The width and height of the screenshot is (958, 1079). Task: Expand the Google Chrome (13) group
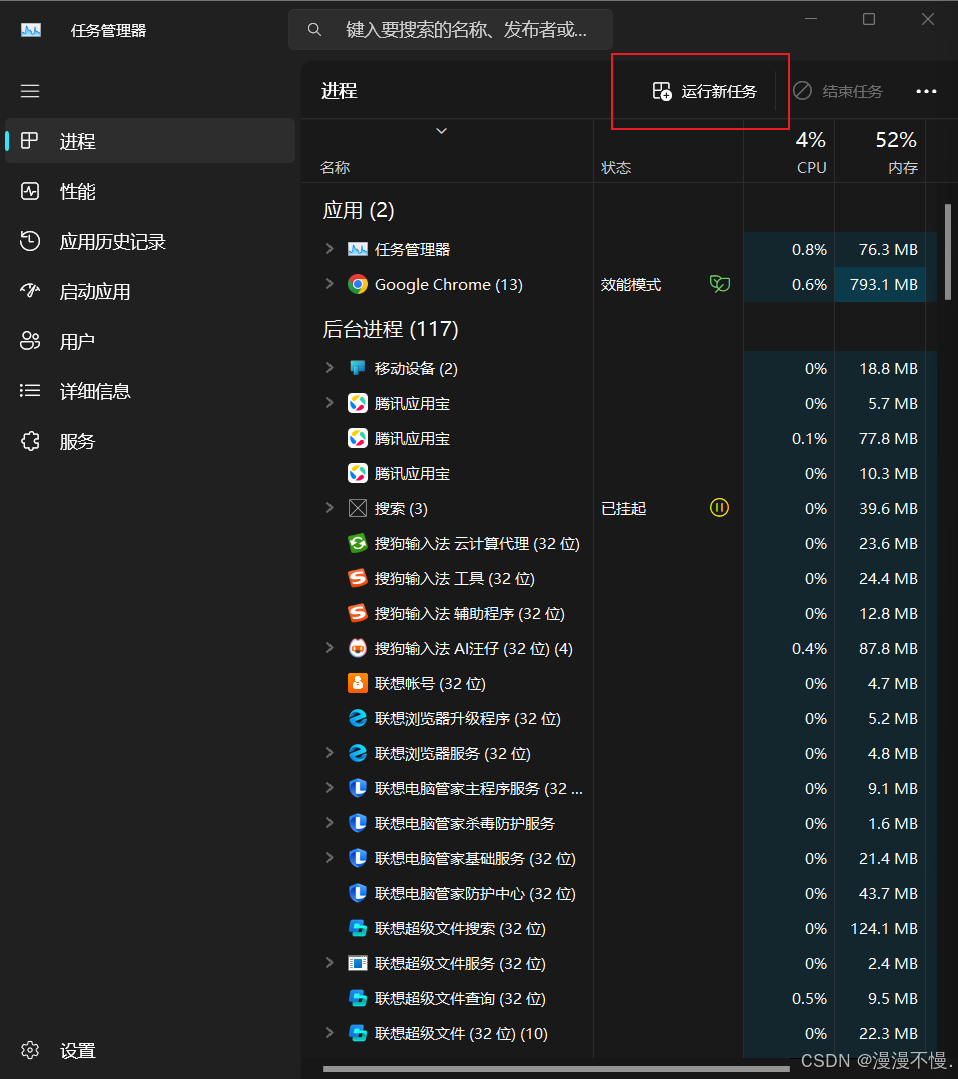[x=330, y=284]
